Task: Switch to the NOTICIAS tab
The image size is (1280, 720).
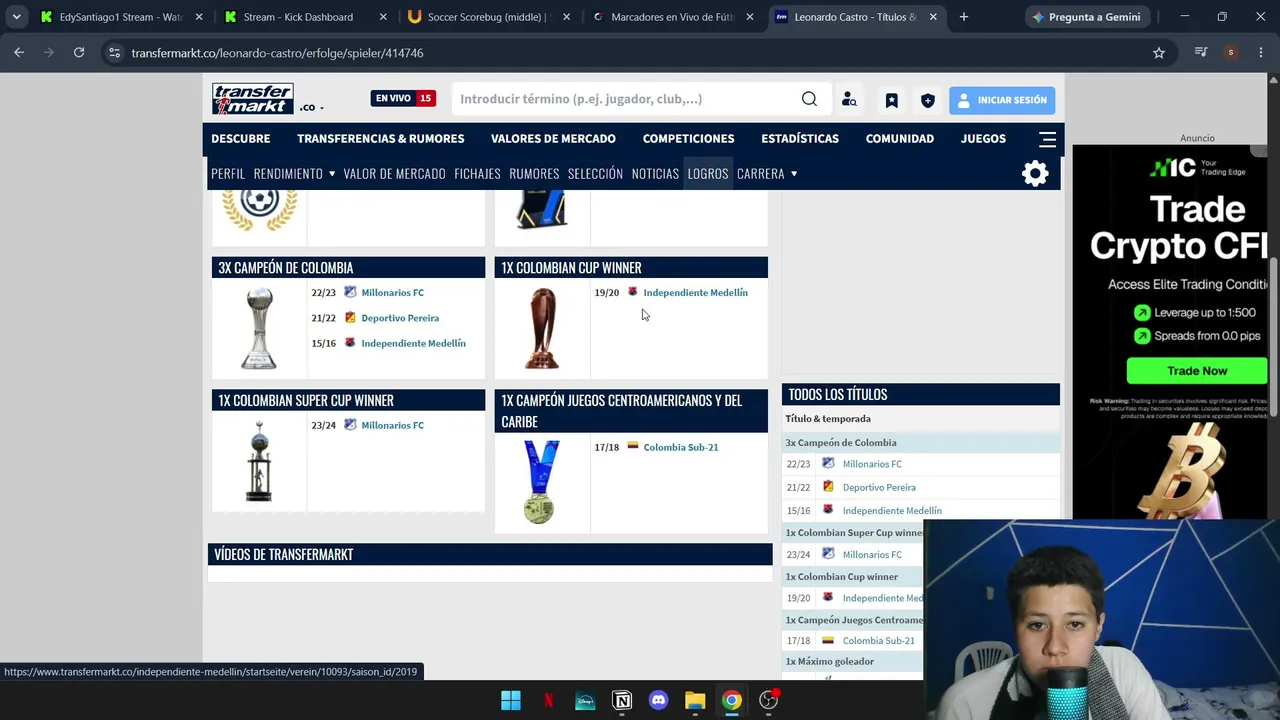Action: pos(655,174)
